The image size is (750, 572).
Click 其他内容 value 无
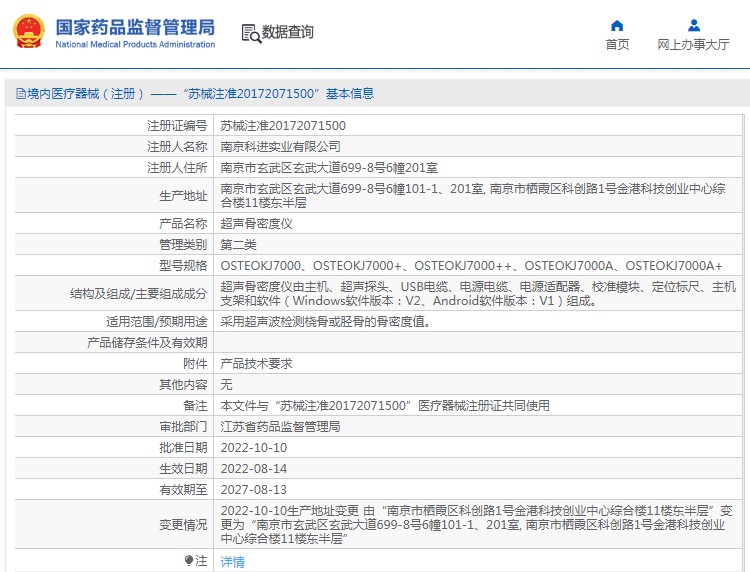[226, 385]
